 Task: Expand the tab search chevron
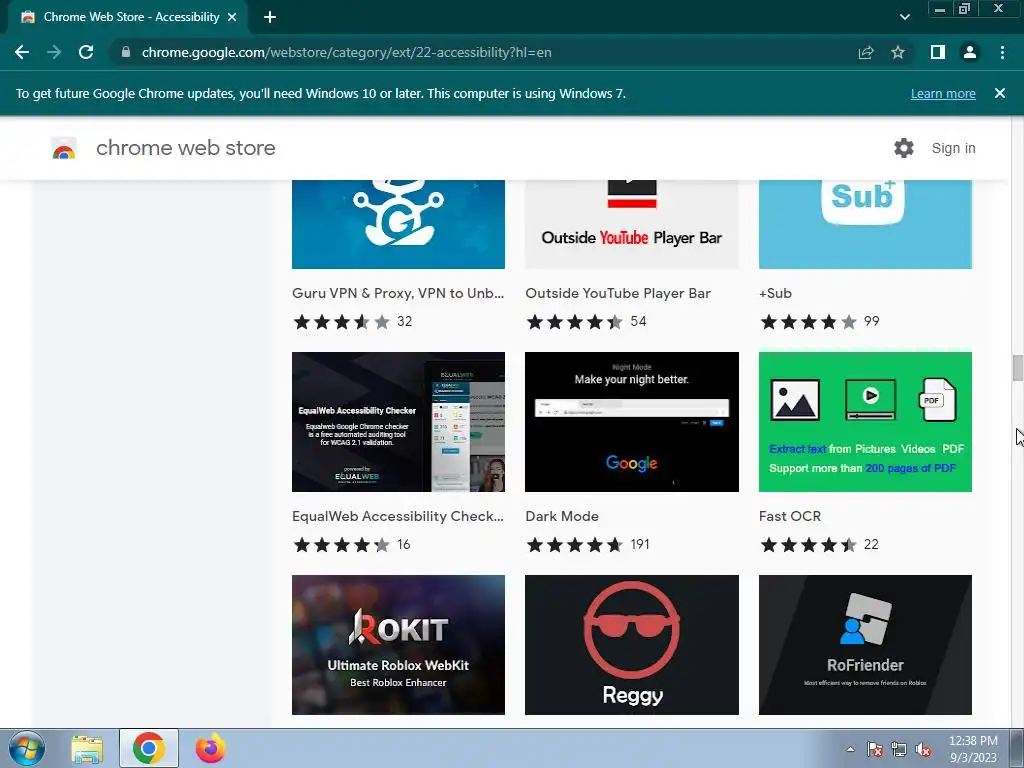point(904,17)
